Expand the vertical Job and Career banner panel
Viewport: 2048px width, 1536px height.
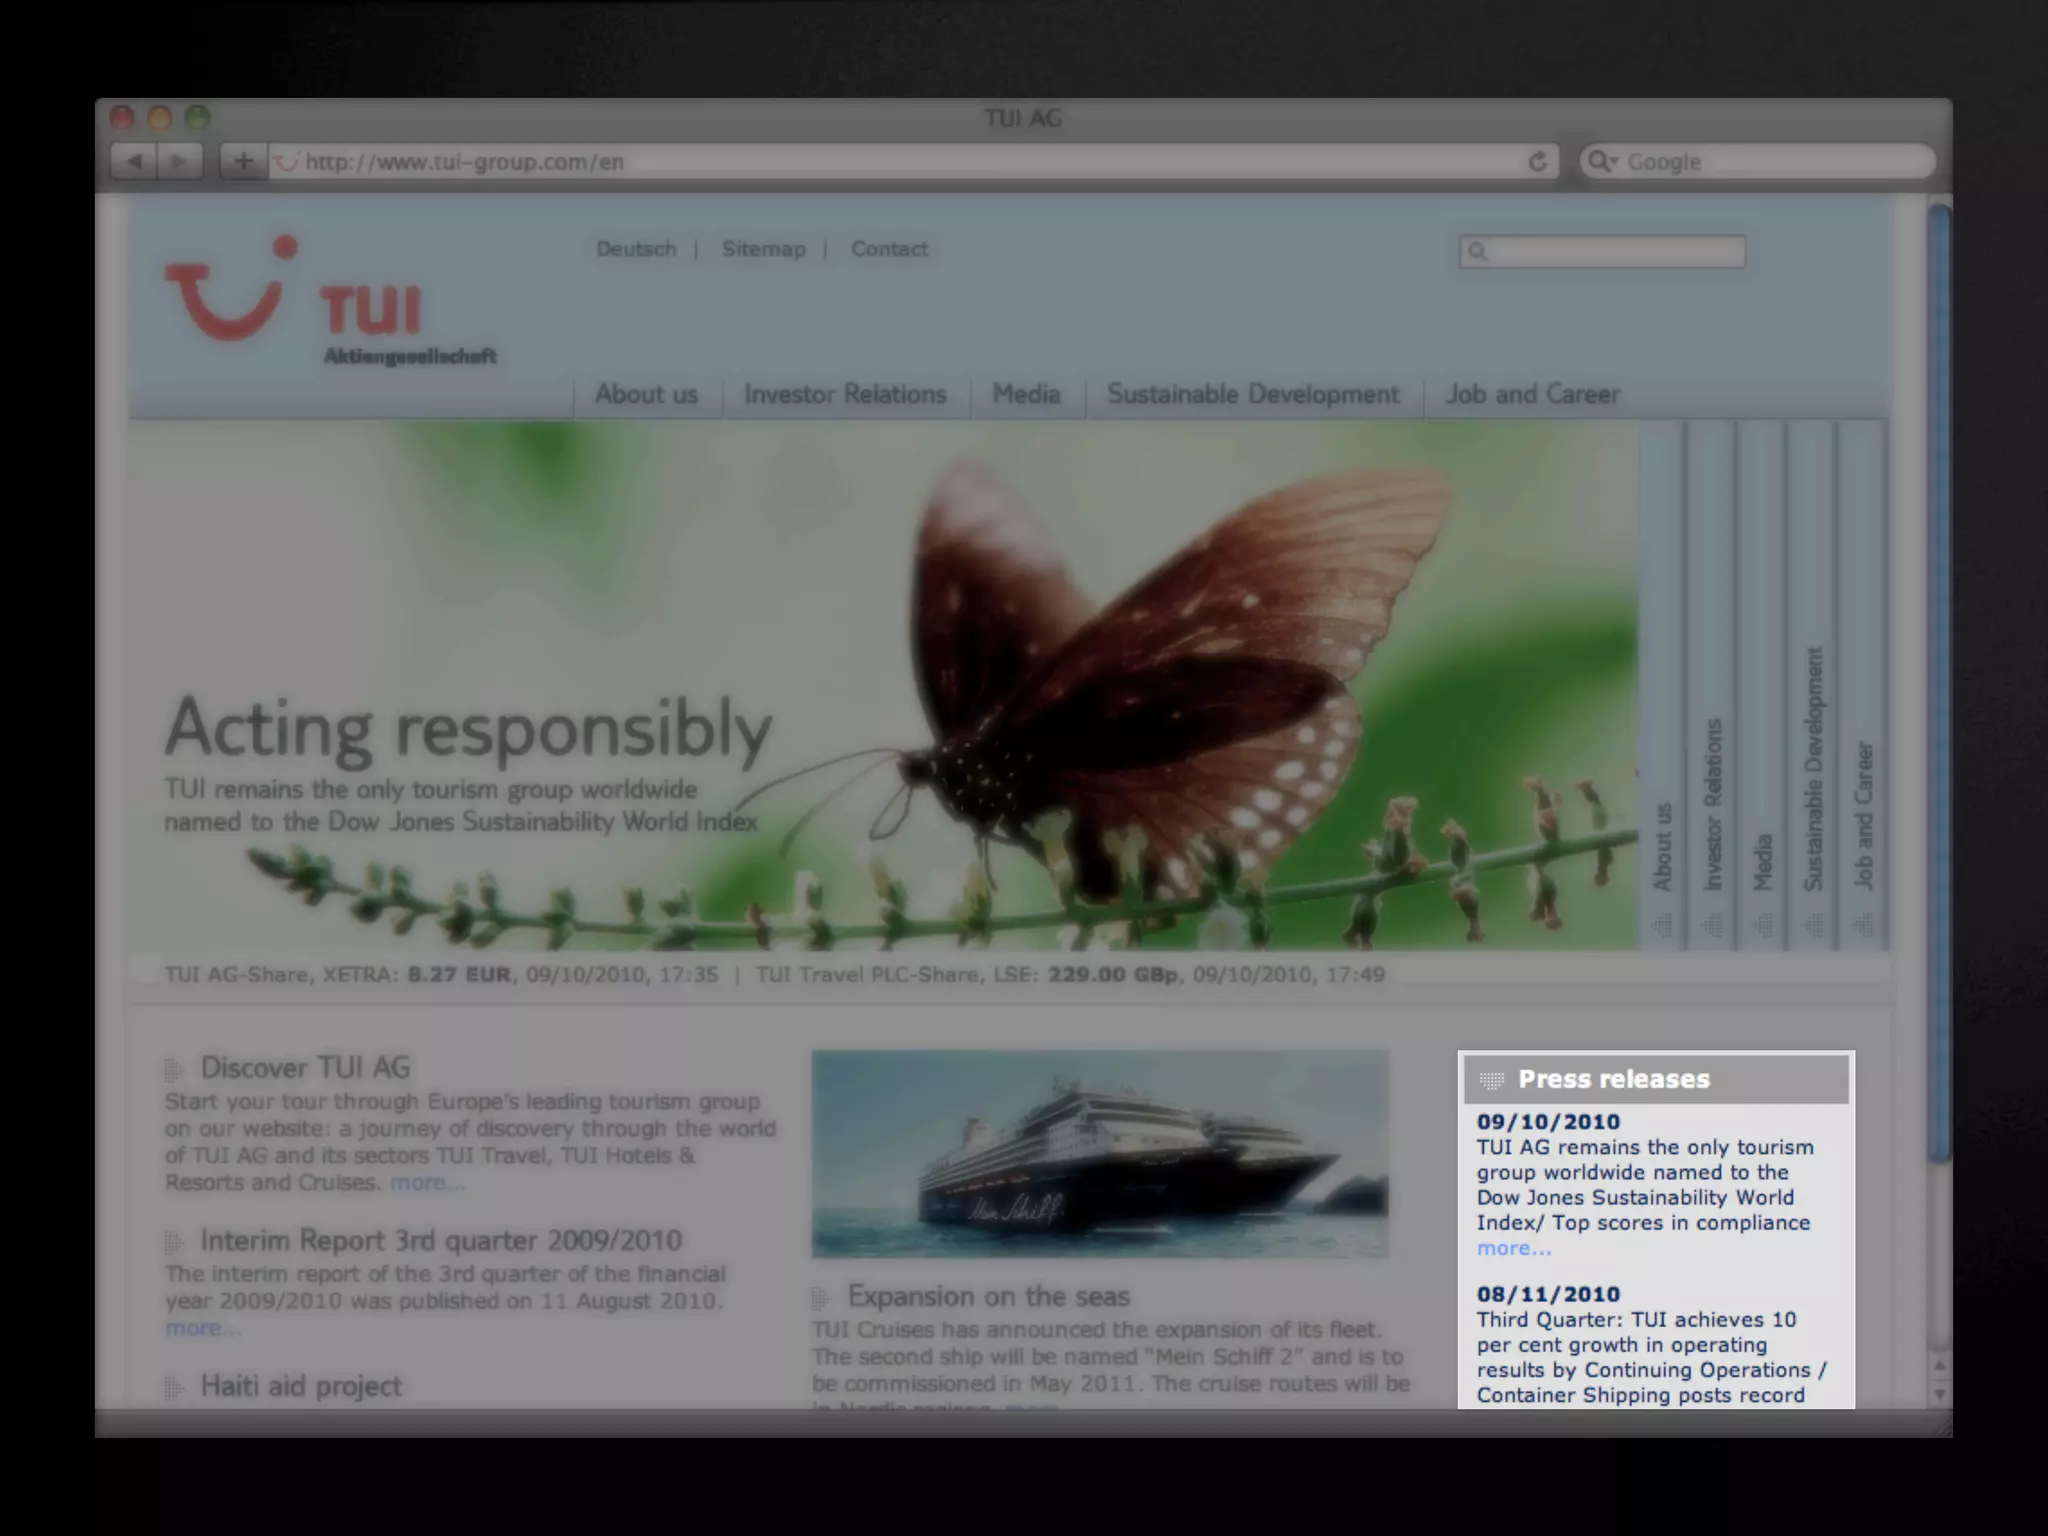click(1863, 685)
